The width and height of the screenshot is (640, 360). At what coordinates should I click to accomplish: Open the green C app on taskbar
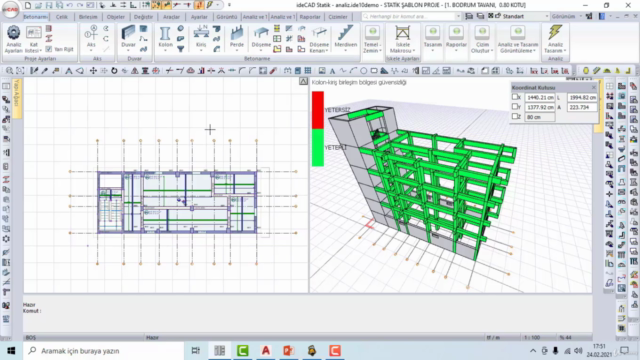242,351
